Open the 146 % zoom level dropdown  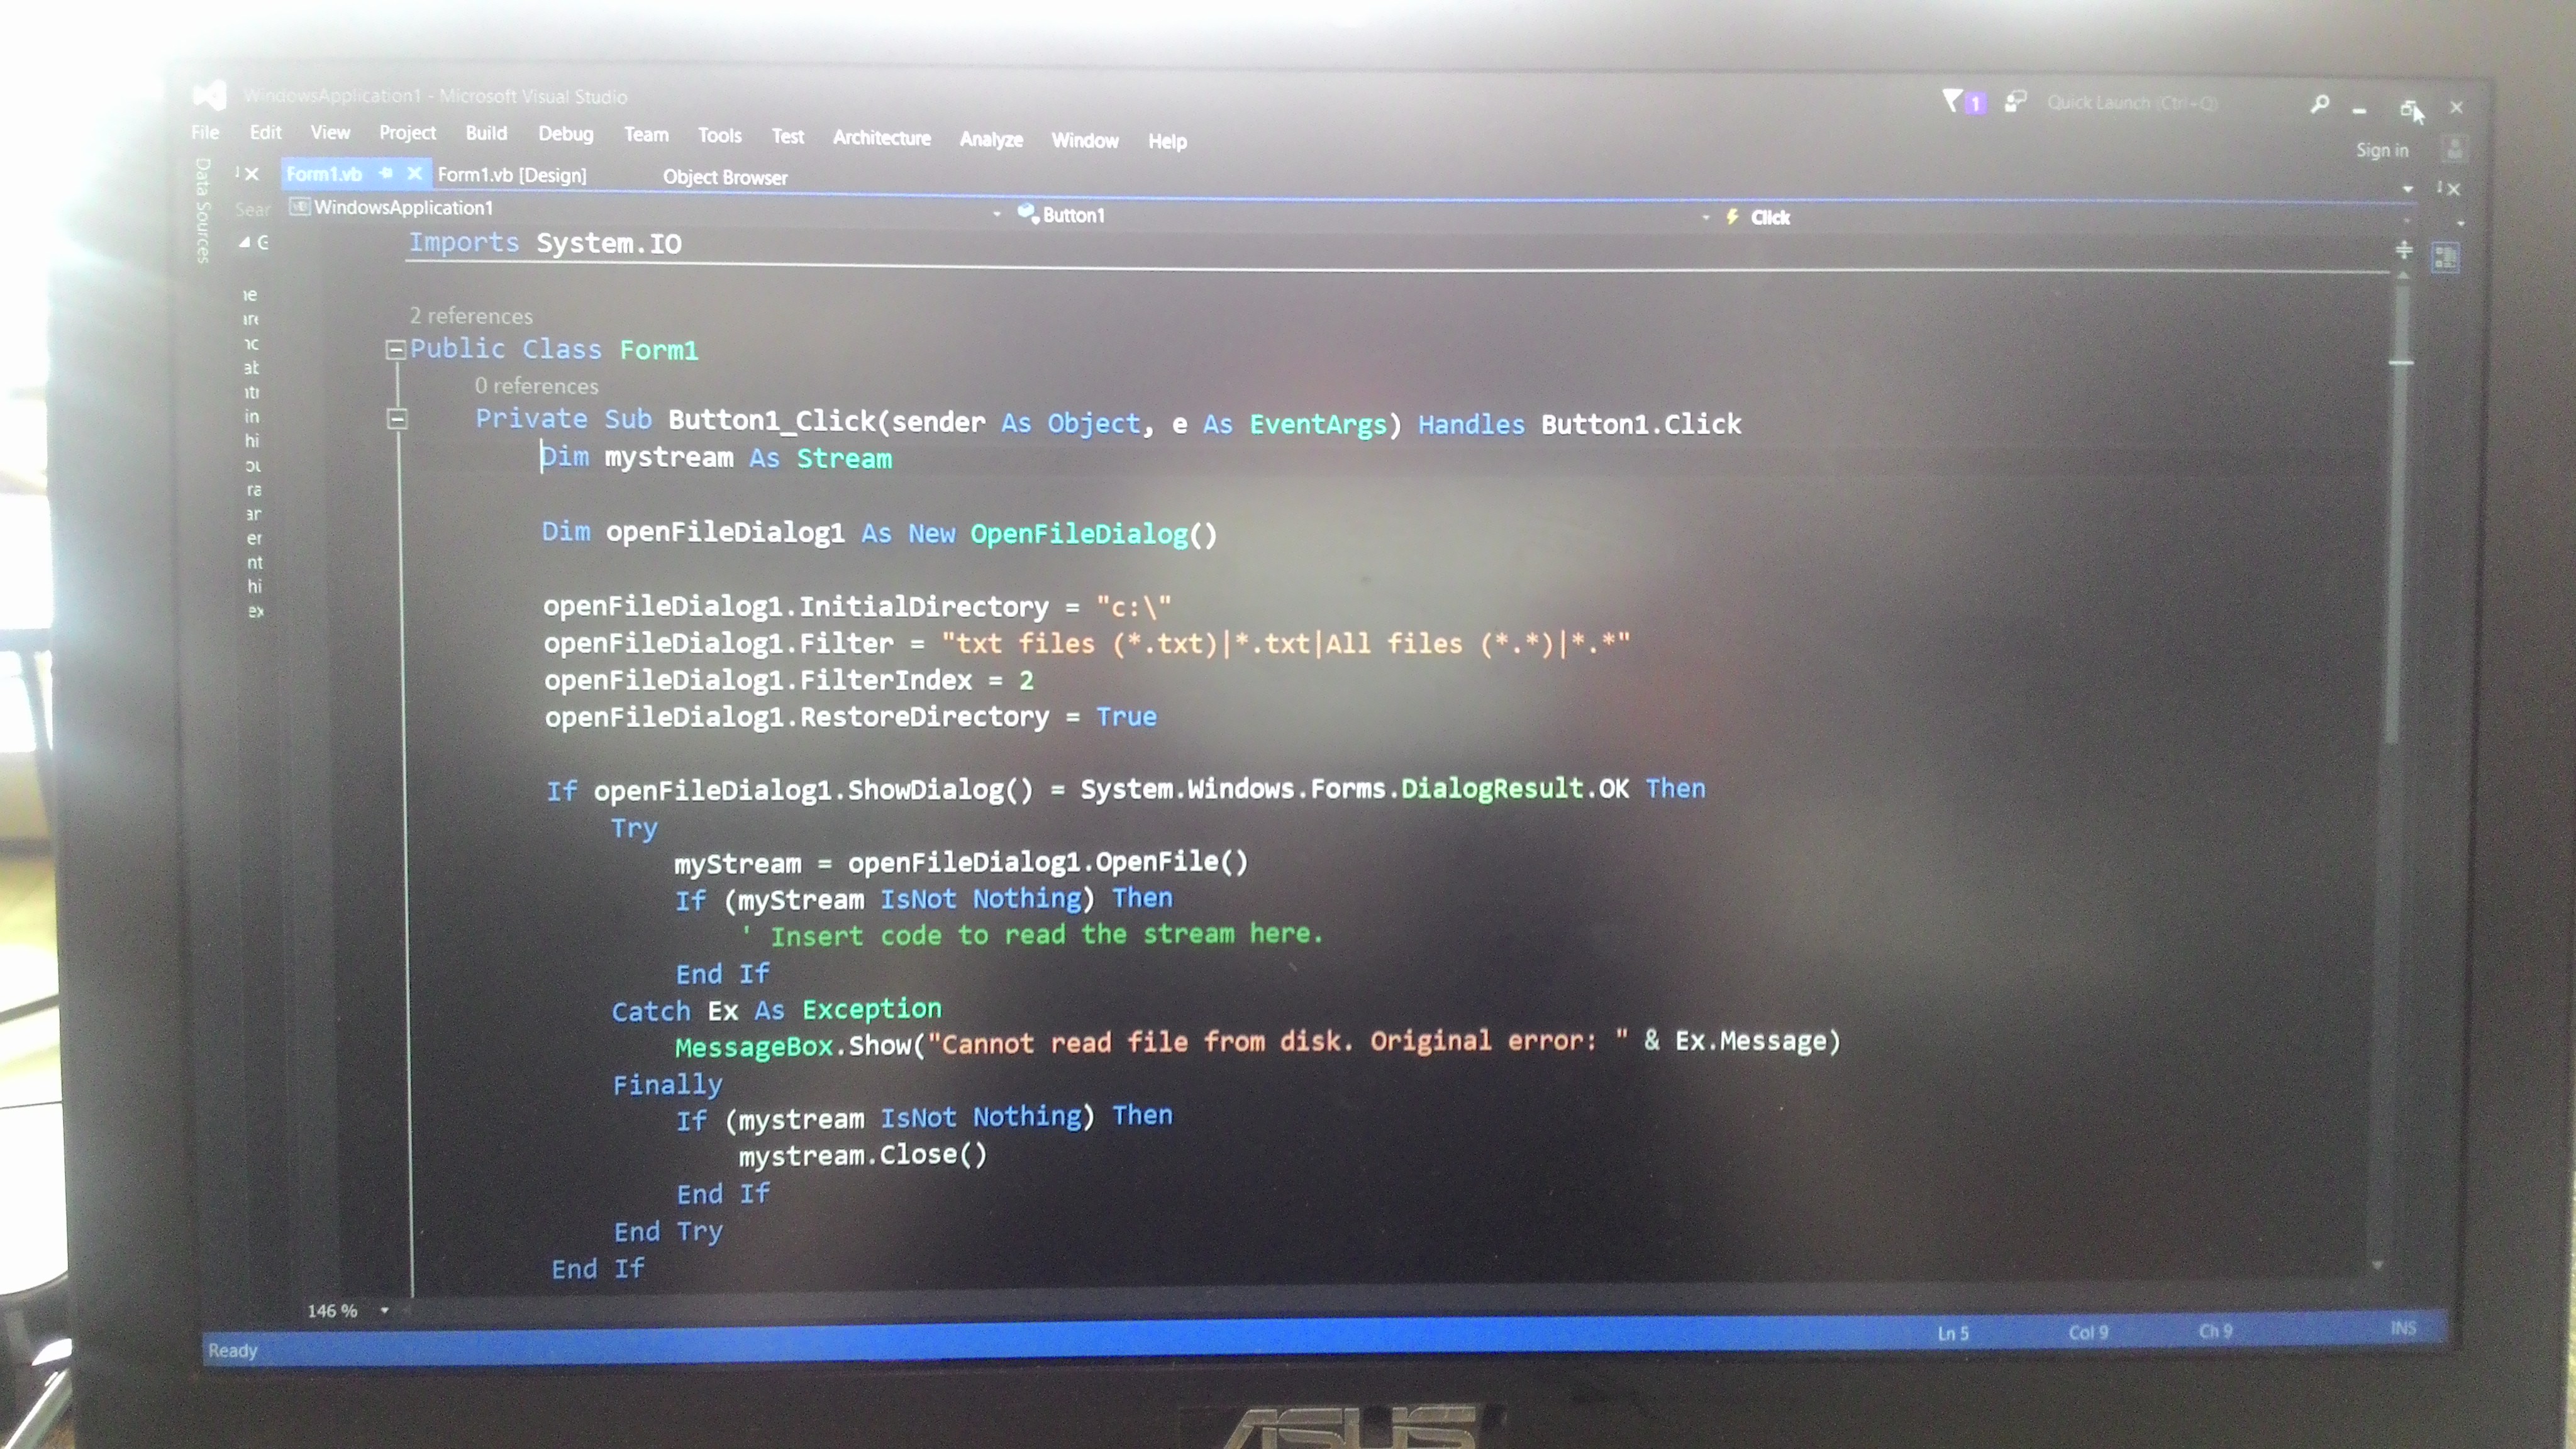[x=384, y=1311]
